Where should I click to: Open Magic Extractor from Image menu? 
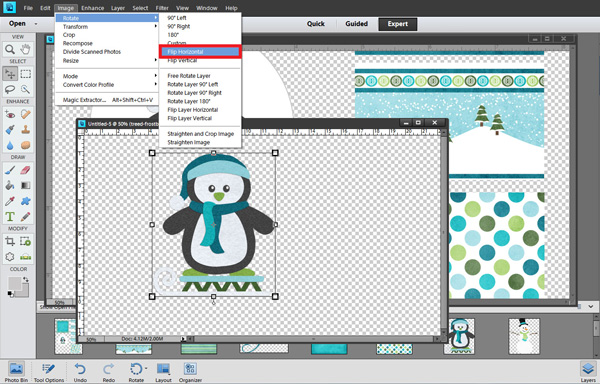pyautogui.click(x=107, y=100)
